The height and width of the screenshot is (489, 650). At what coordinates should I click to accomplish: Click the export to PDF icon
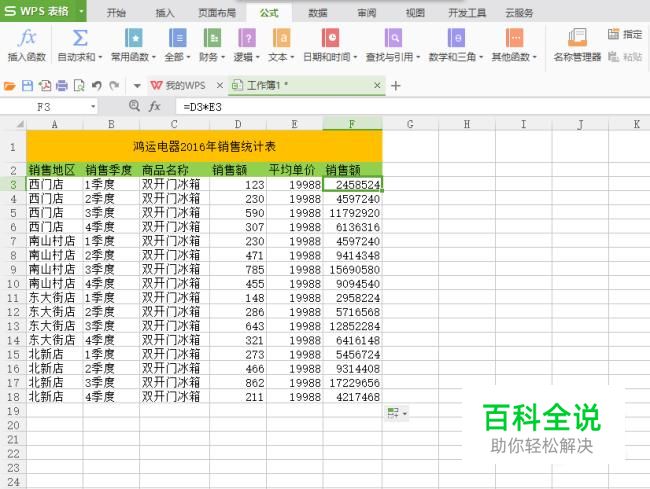click(x=45, y=86)
